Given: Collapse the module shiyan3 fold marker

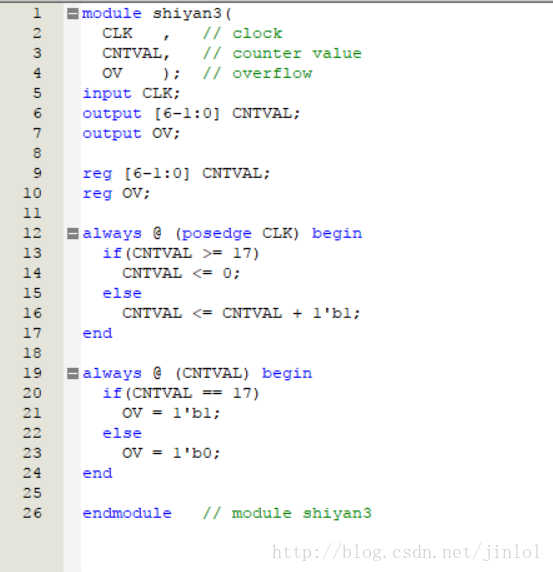Looking at the screenshot, I should 73,14.
